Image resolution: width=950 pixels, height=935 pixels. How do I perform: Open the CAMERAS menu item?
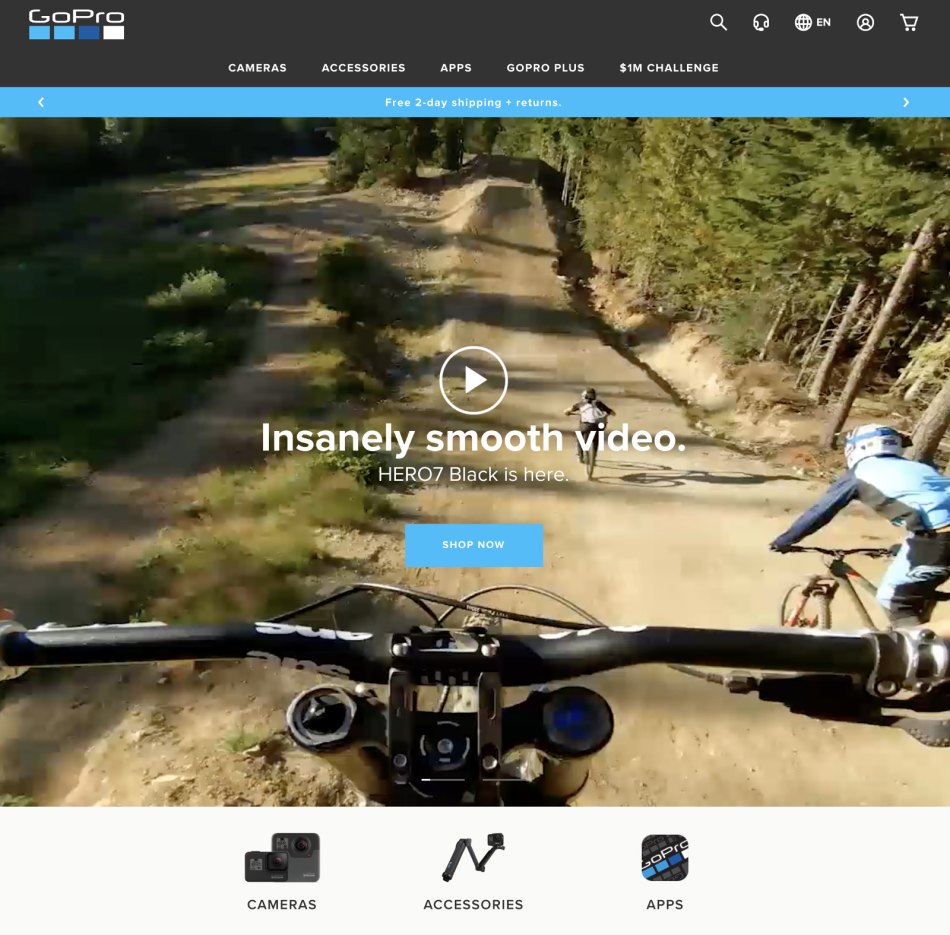coord(257,67)
